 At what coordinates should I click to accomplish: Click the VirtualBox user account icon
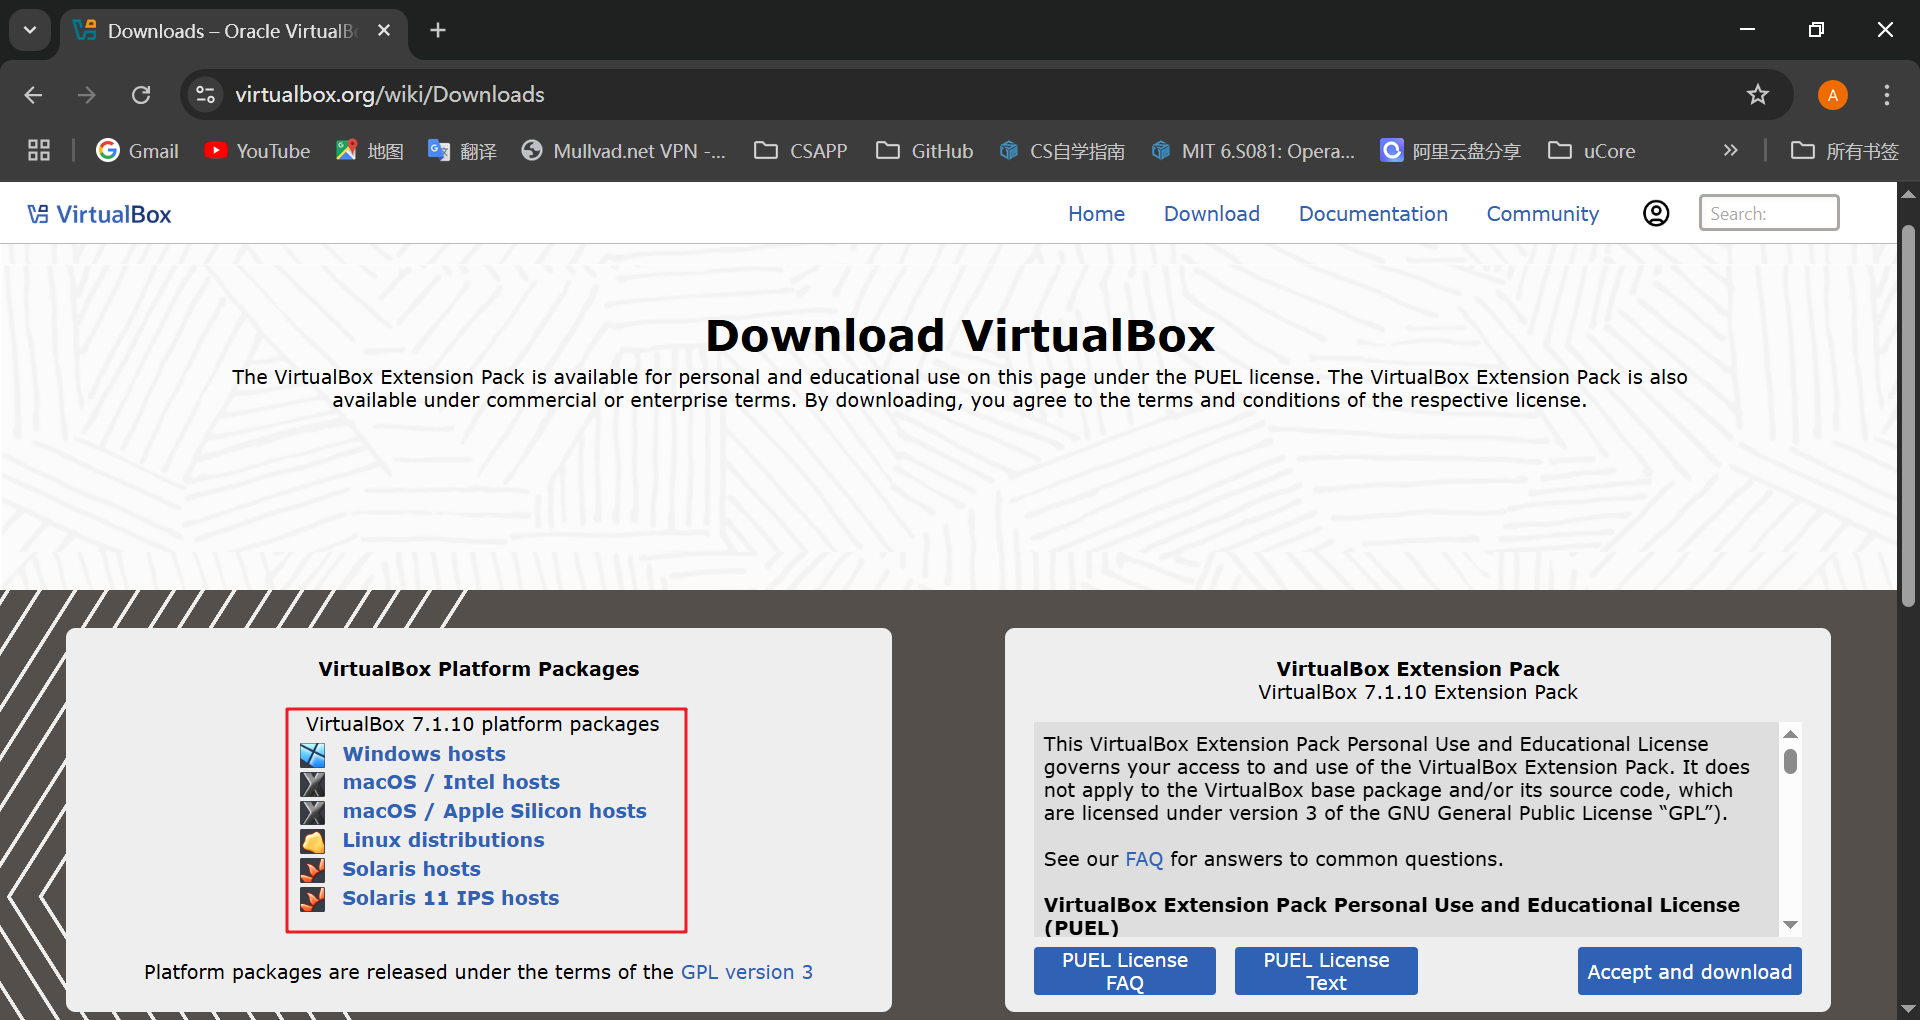[x=1656, y=213]
